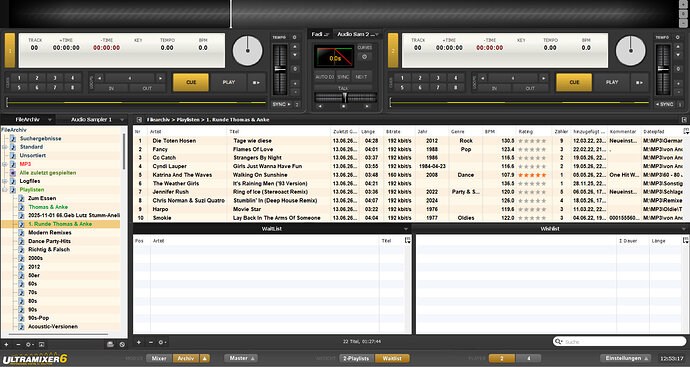Toggle the TALK button
Image resolution: width=690 pixels, height=367 pixels.
[x=343, y=88]
